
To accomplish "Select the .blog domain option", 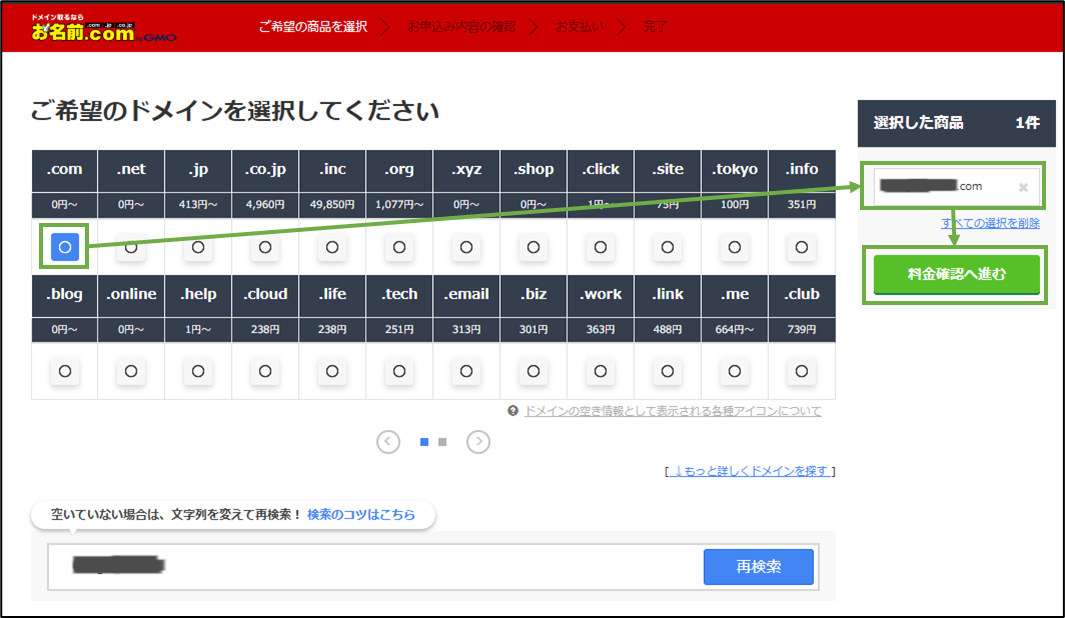I will pyautogui.click(x=65, y=371).
